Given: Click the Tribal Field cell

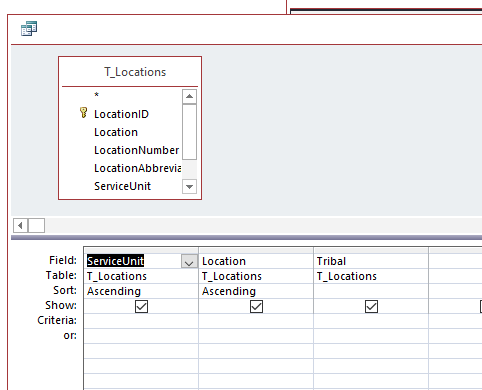Looking at the screenshot, I should coord(371,261).
